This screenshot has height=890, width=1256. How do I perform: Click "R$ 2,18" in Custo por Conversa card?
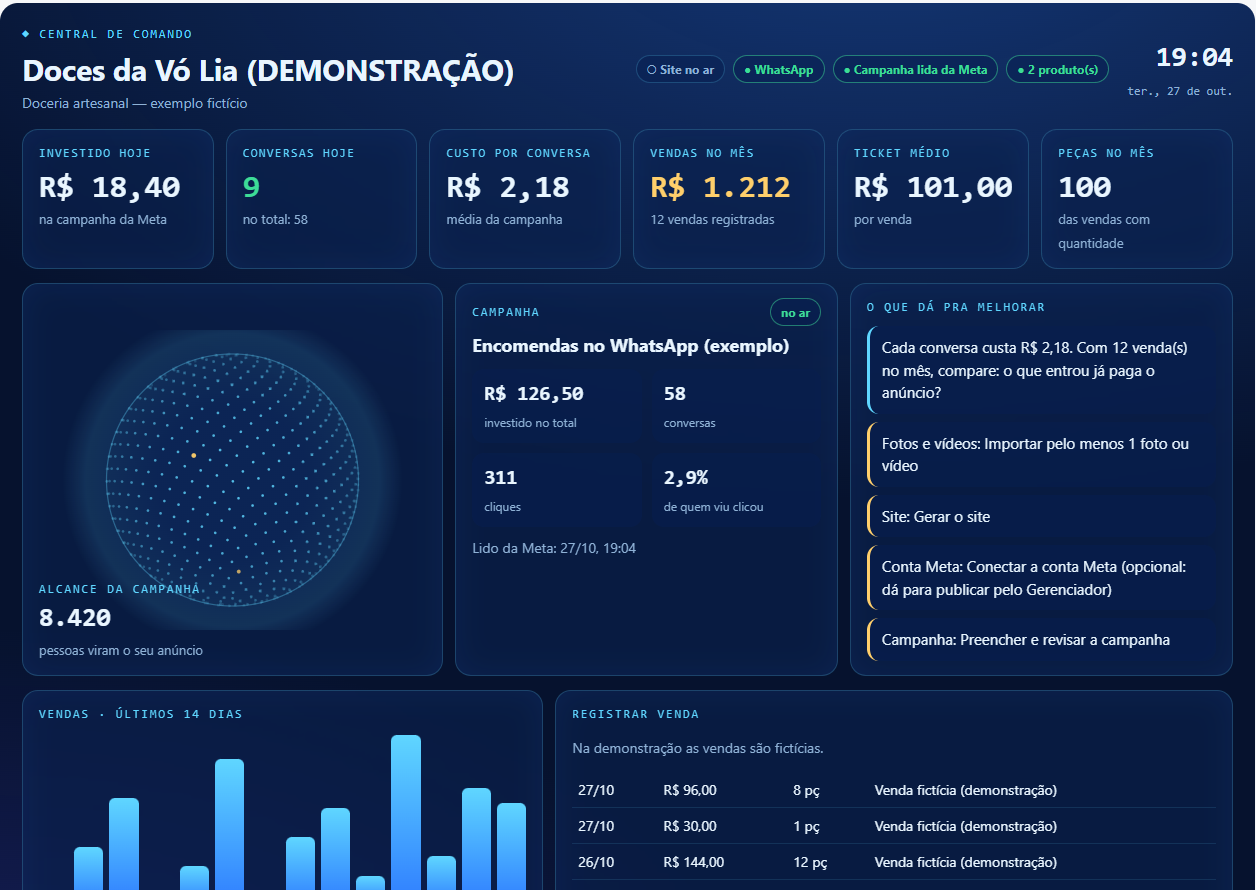[x=508, y=187]
